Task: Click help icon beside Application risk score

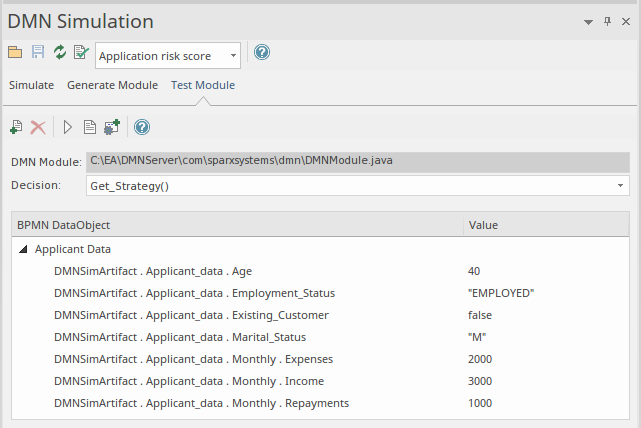Action: tap(262, 53)
